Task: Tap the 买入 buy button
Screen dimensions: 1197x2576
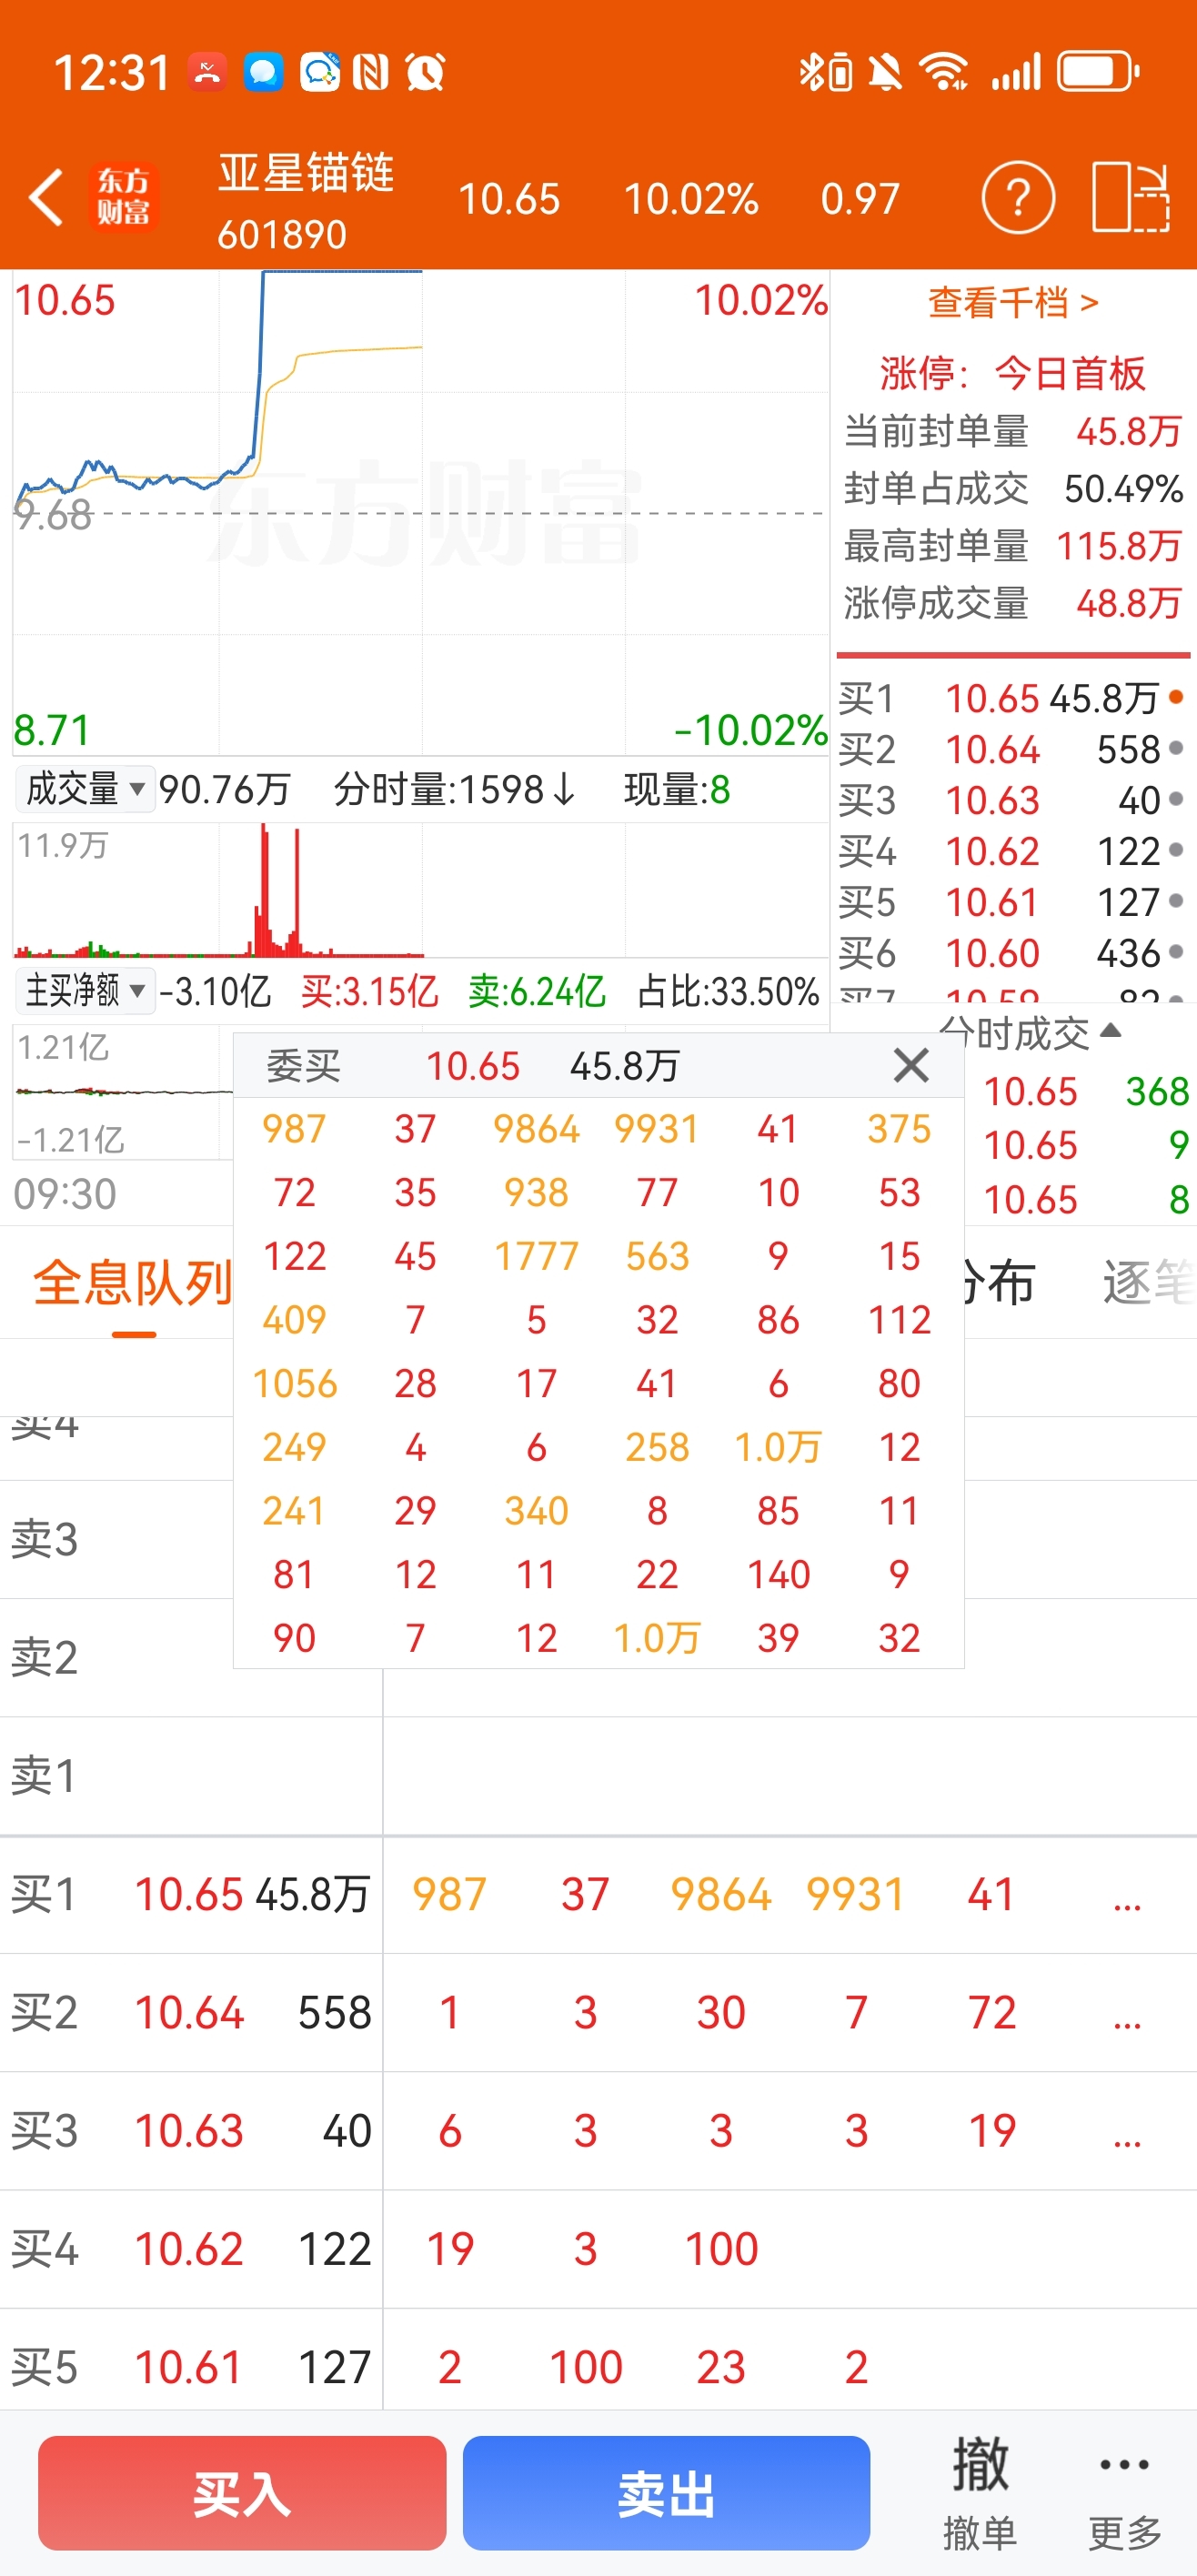Action: click(242, 2493)
